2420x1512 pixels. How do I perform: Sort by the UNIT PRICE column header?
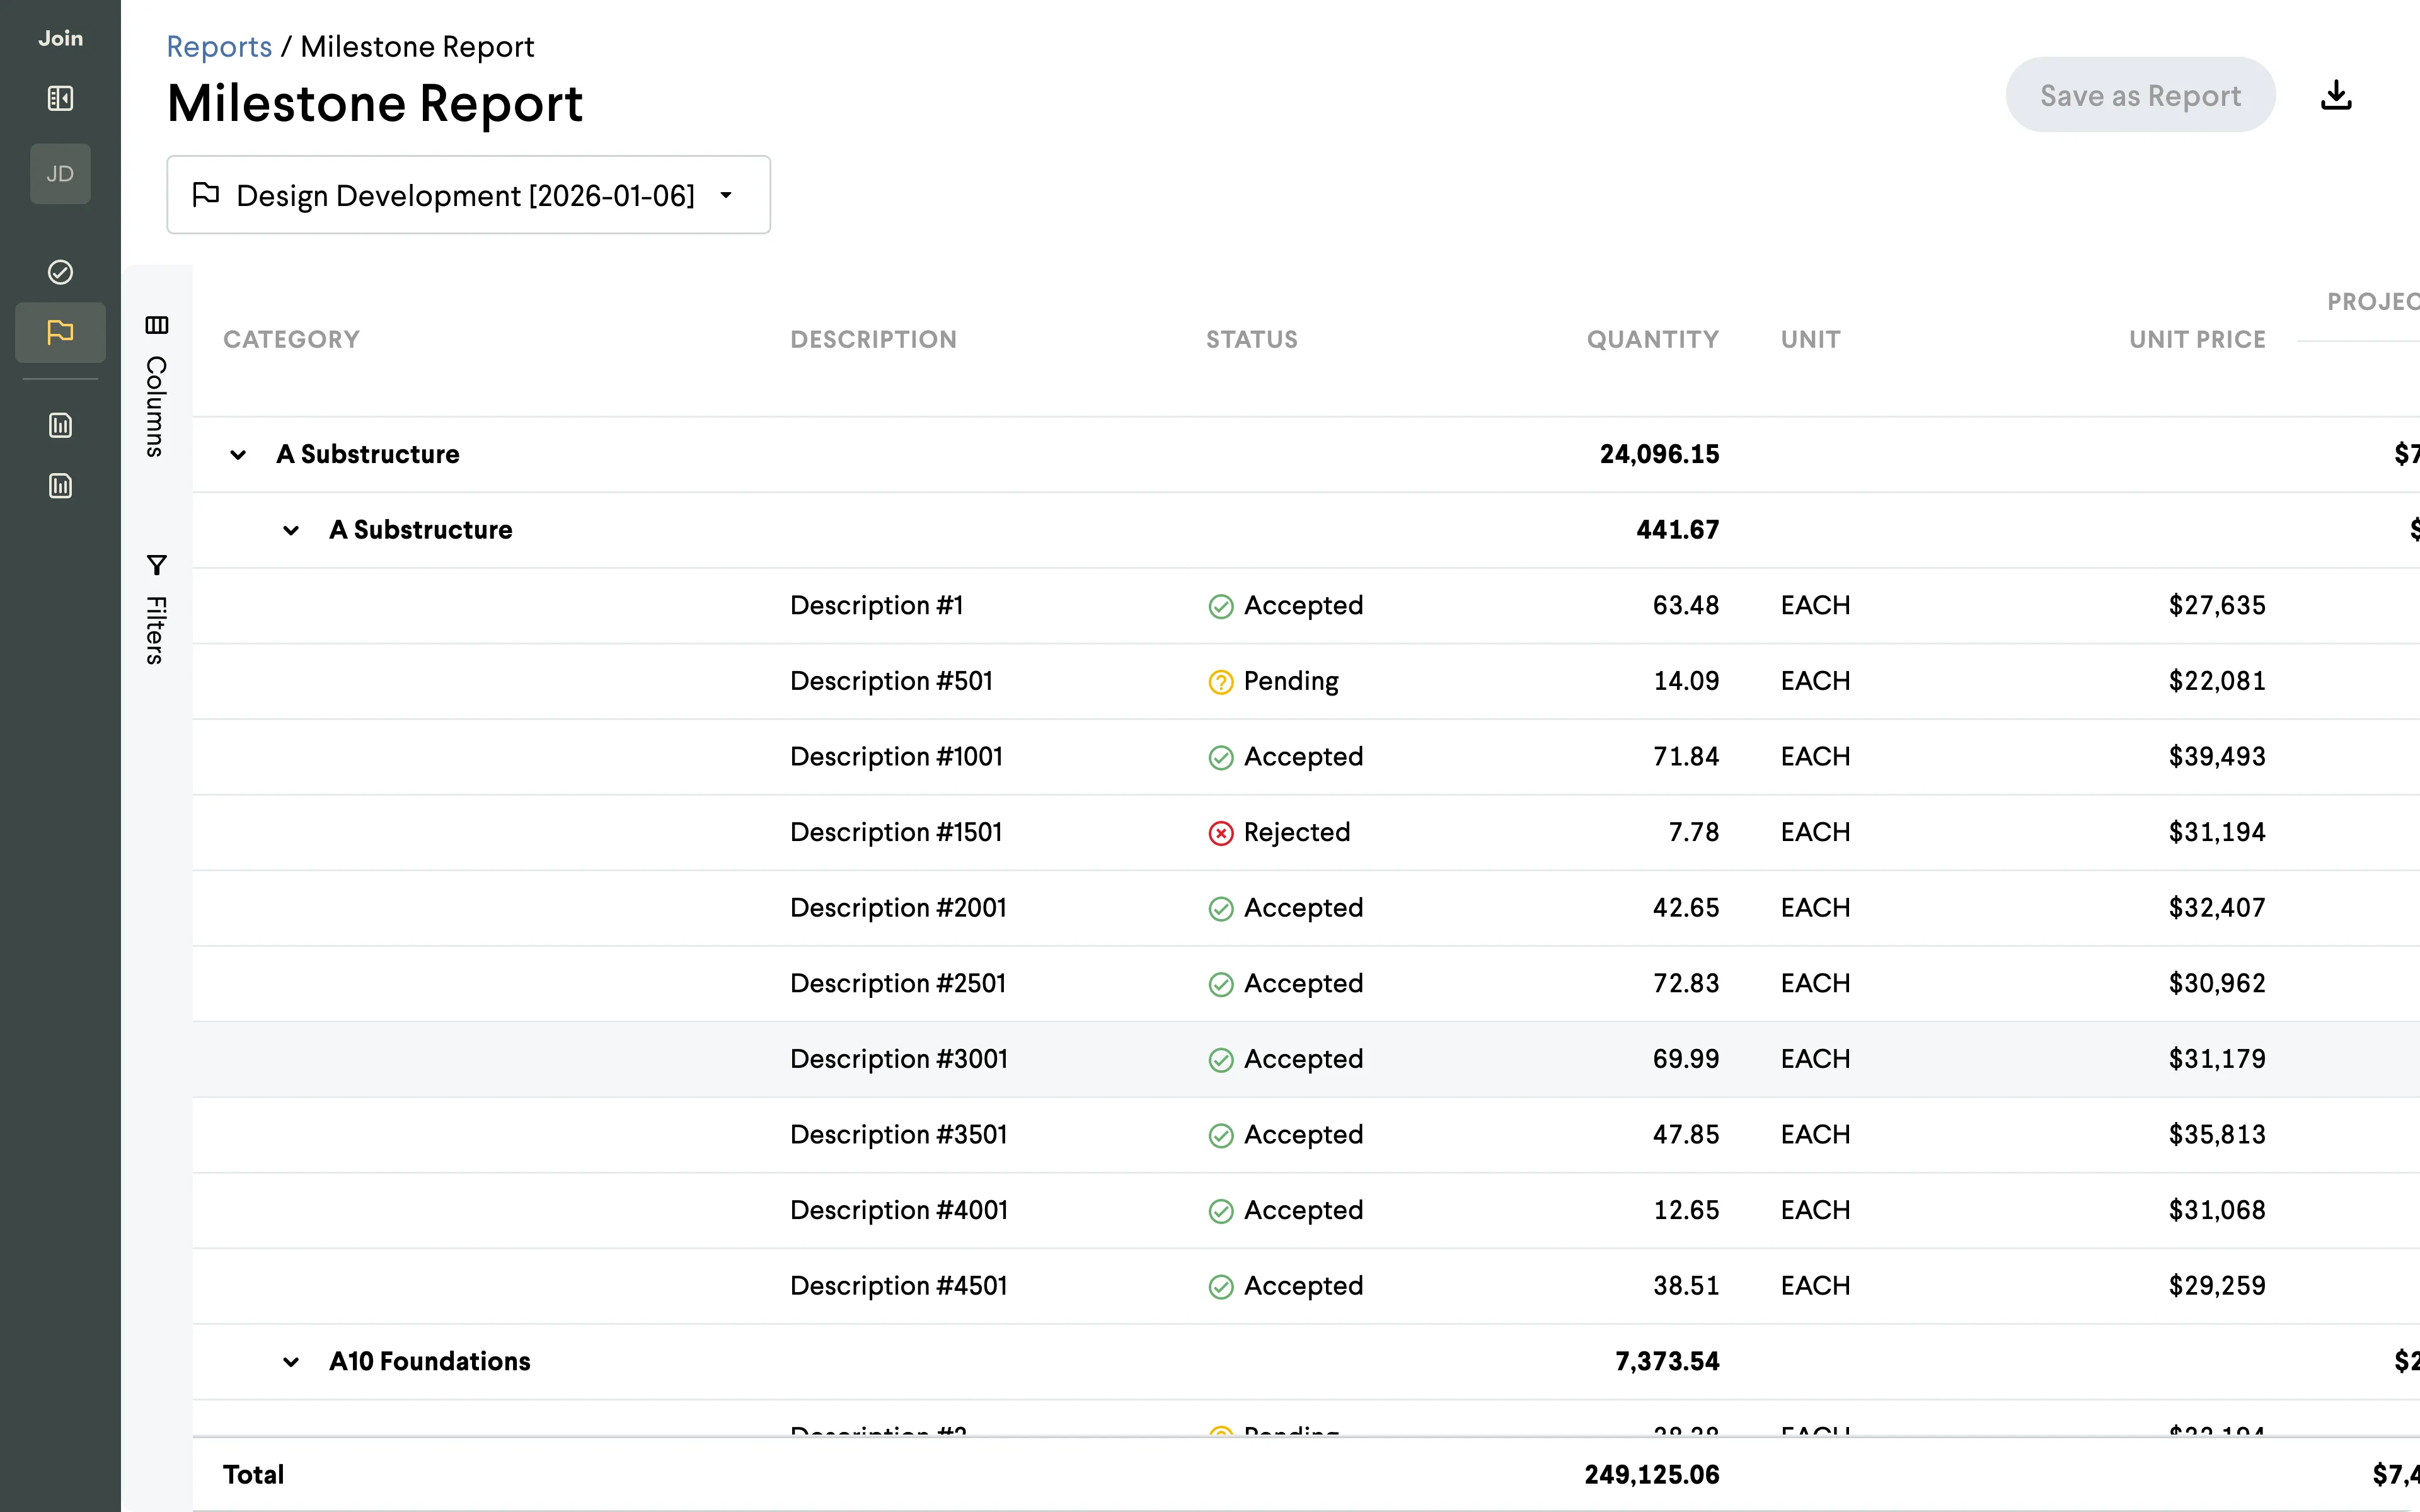coord(2197,339)
